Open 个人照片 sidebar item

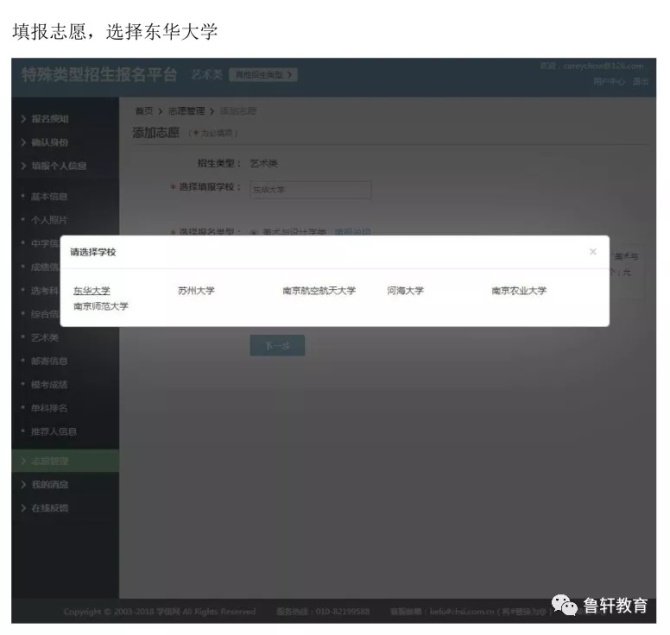point(49,220)
